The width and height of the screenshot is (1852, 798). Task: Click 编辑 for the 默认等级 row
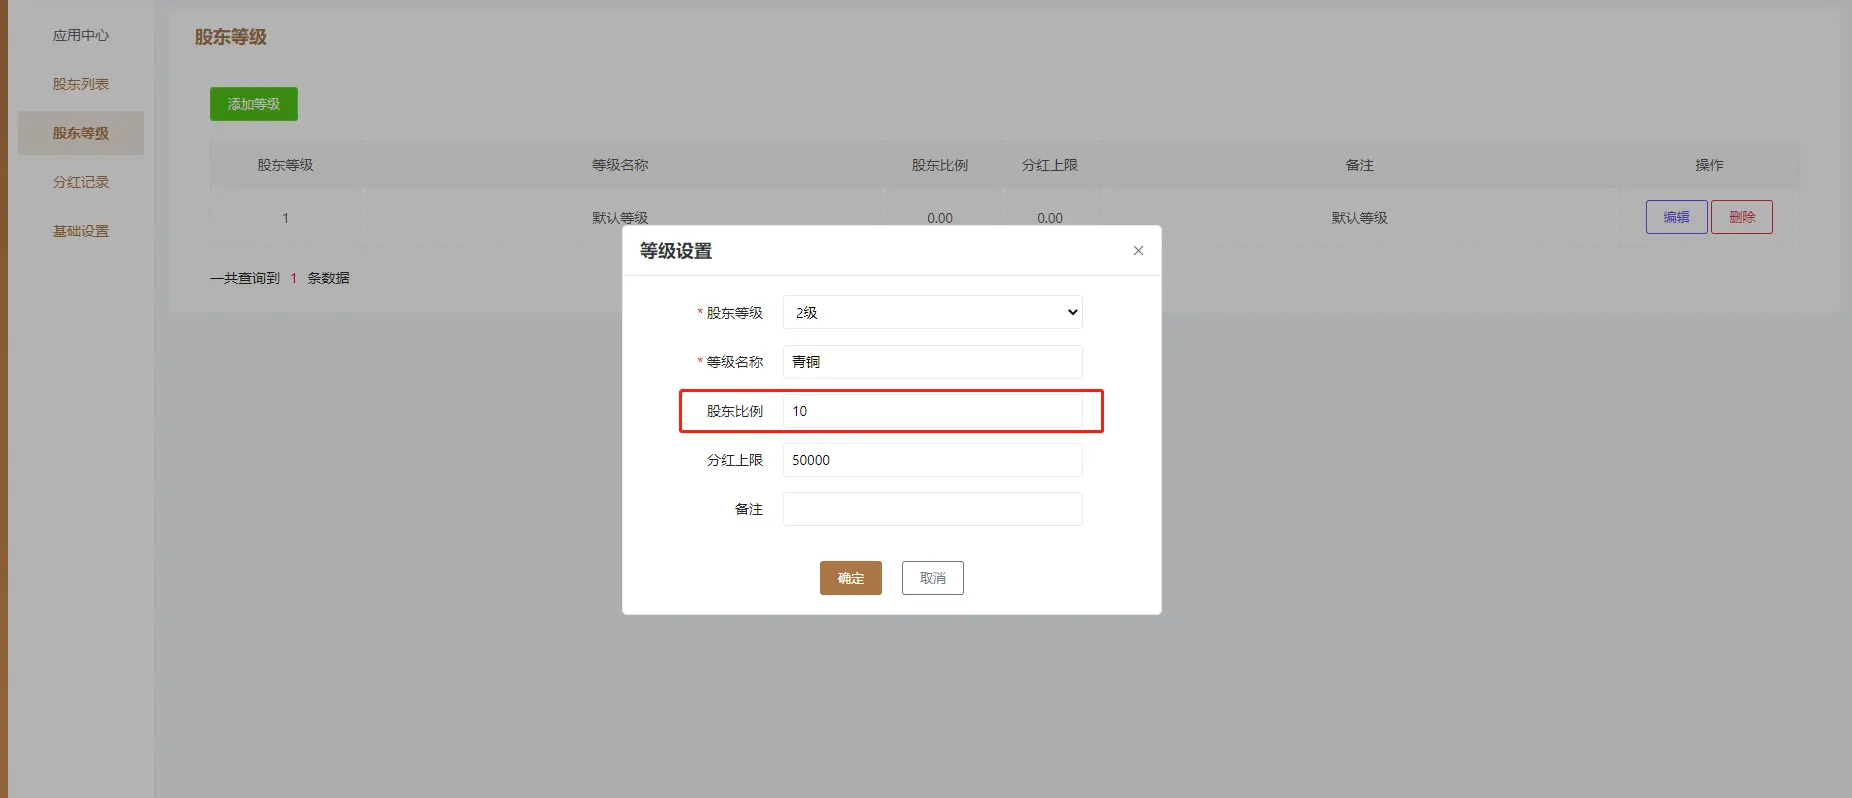1676,217
